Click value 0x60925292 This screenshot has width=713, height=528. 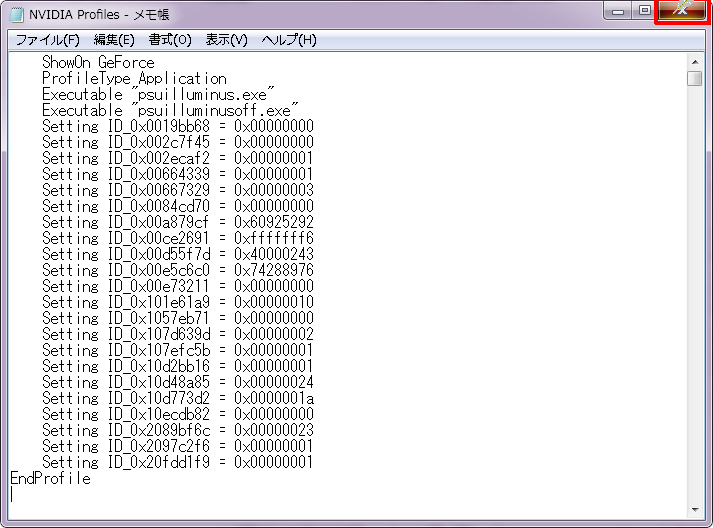click(274, 222)
